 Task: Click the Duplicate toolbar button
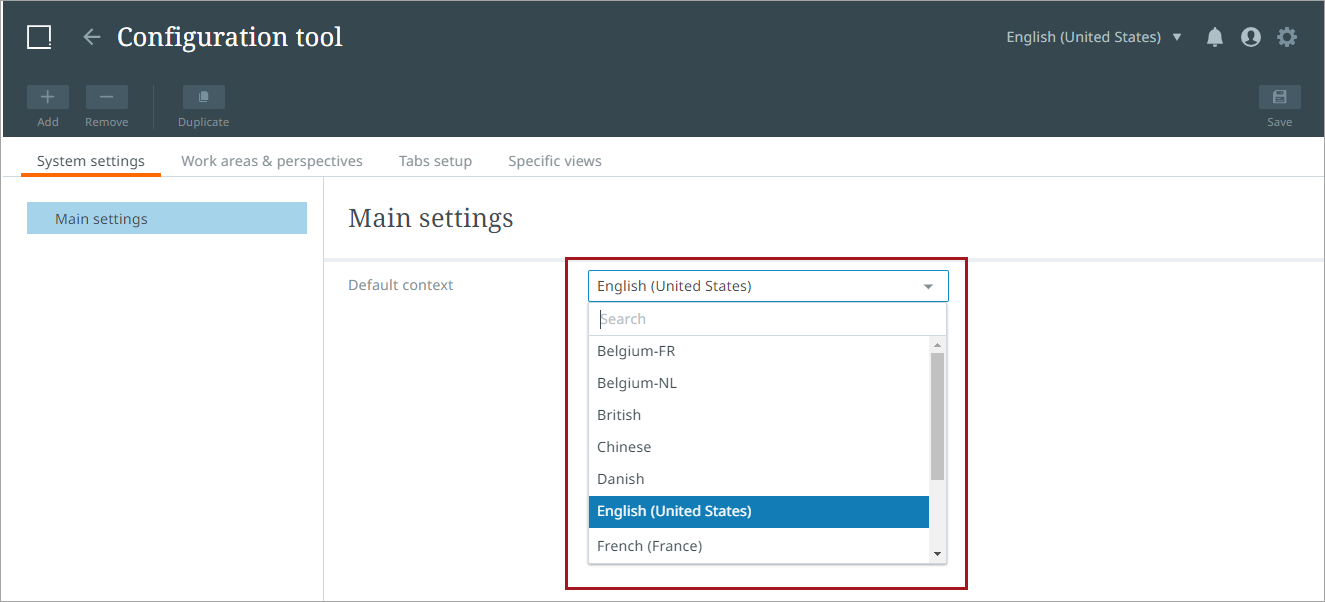[204, 97]
